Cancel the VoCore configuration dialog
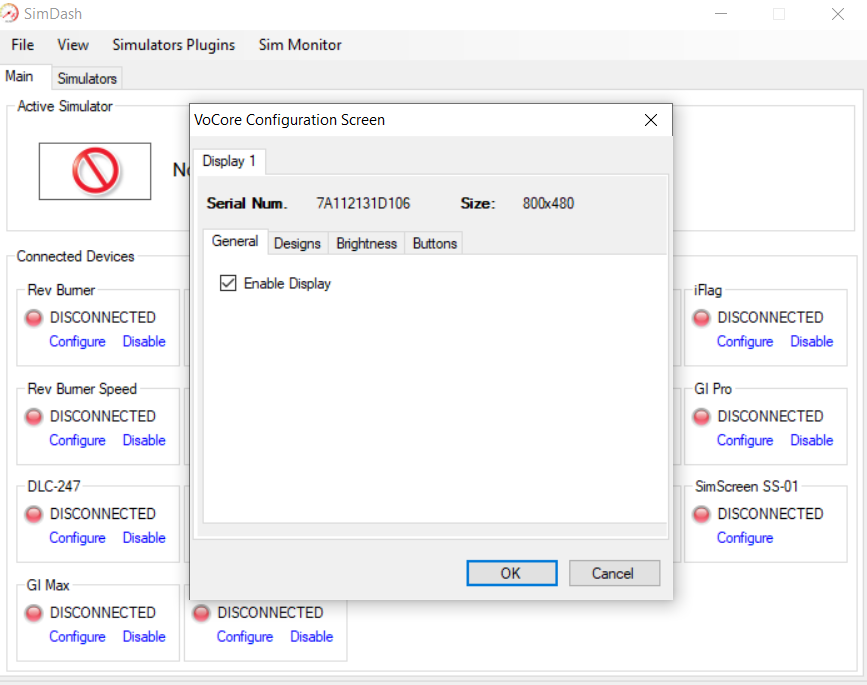Viewport: 867px width, 685px height. pos(614,573)
